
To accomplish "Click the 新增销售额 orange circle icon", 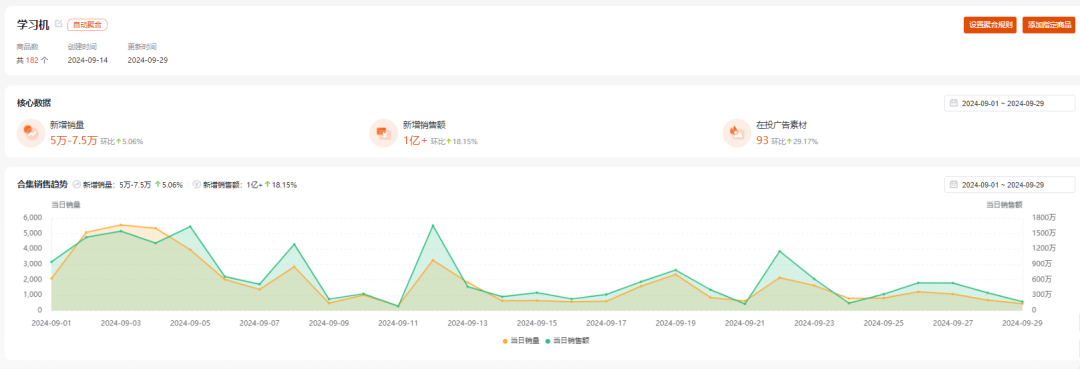I will 384,133.
